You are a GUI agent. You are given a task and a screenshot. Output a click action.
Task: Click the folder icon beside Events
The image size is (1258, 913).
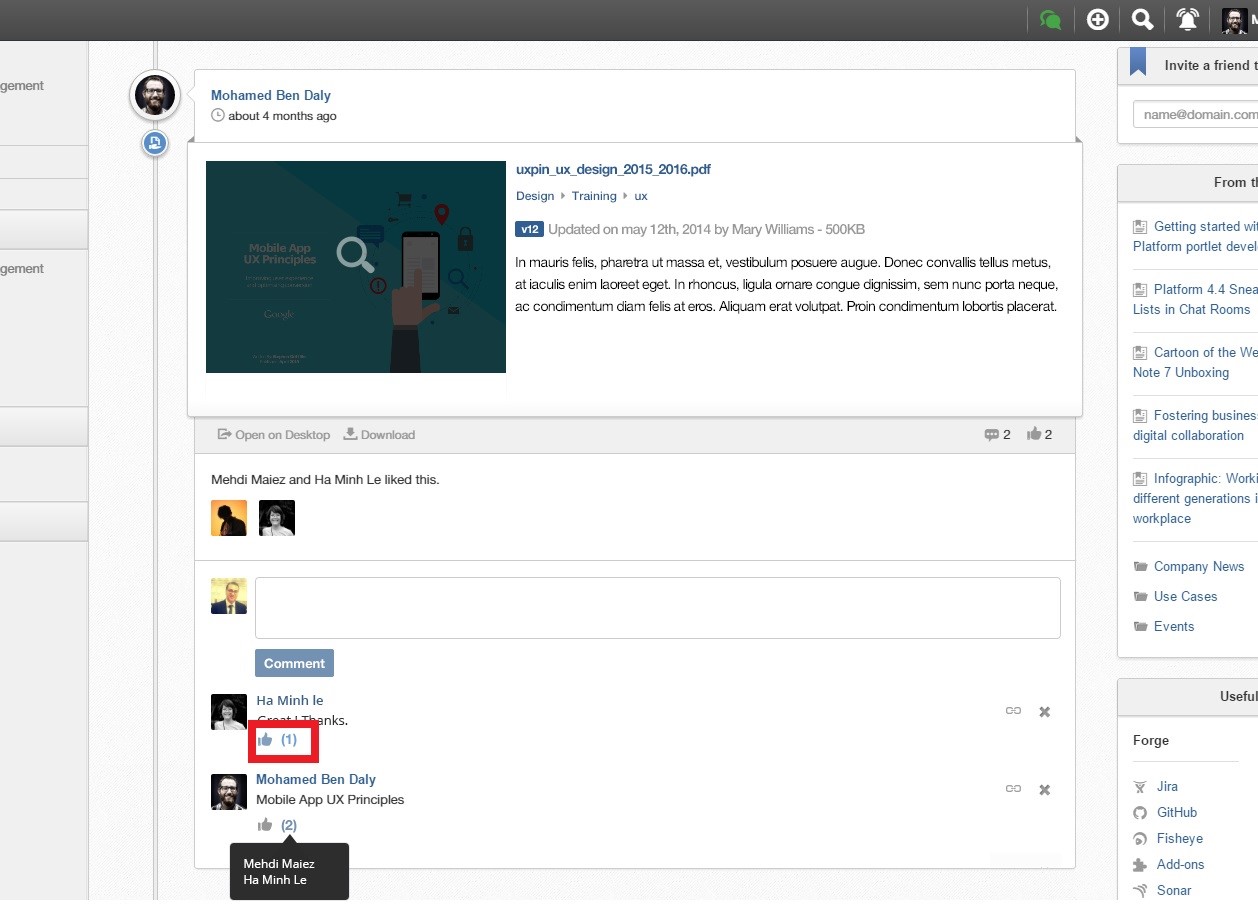coord(1140,627)
